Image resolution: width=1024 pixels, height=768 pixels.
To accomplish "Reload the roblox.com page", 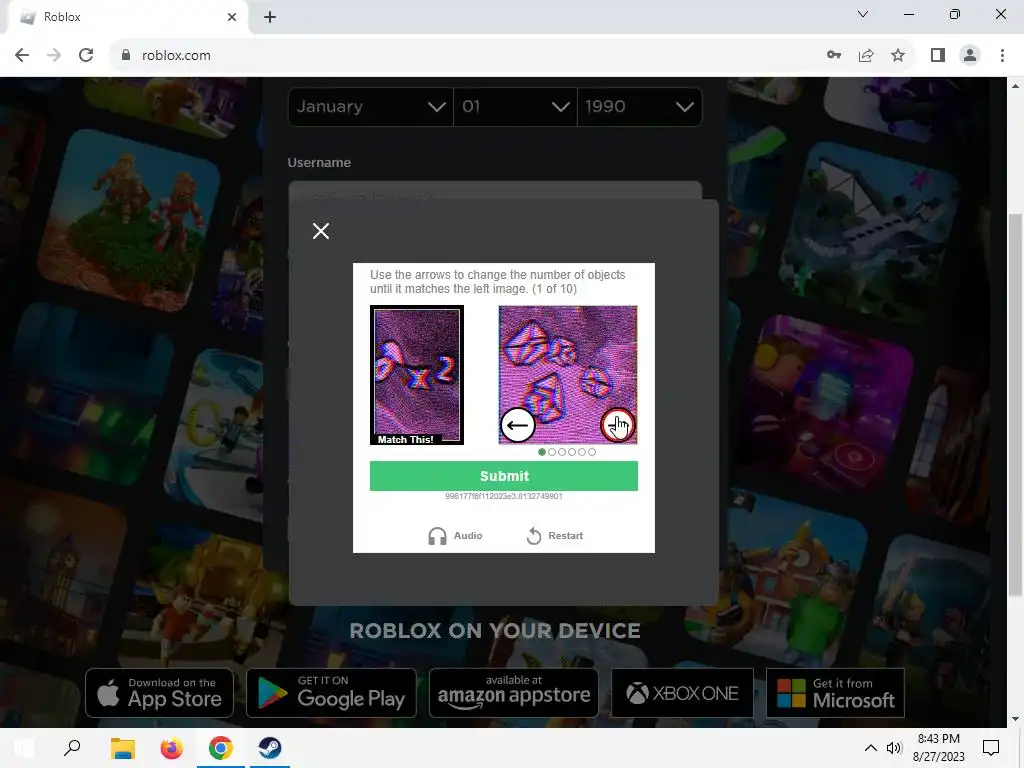I will 86,56.
